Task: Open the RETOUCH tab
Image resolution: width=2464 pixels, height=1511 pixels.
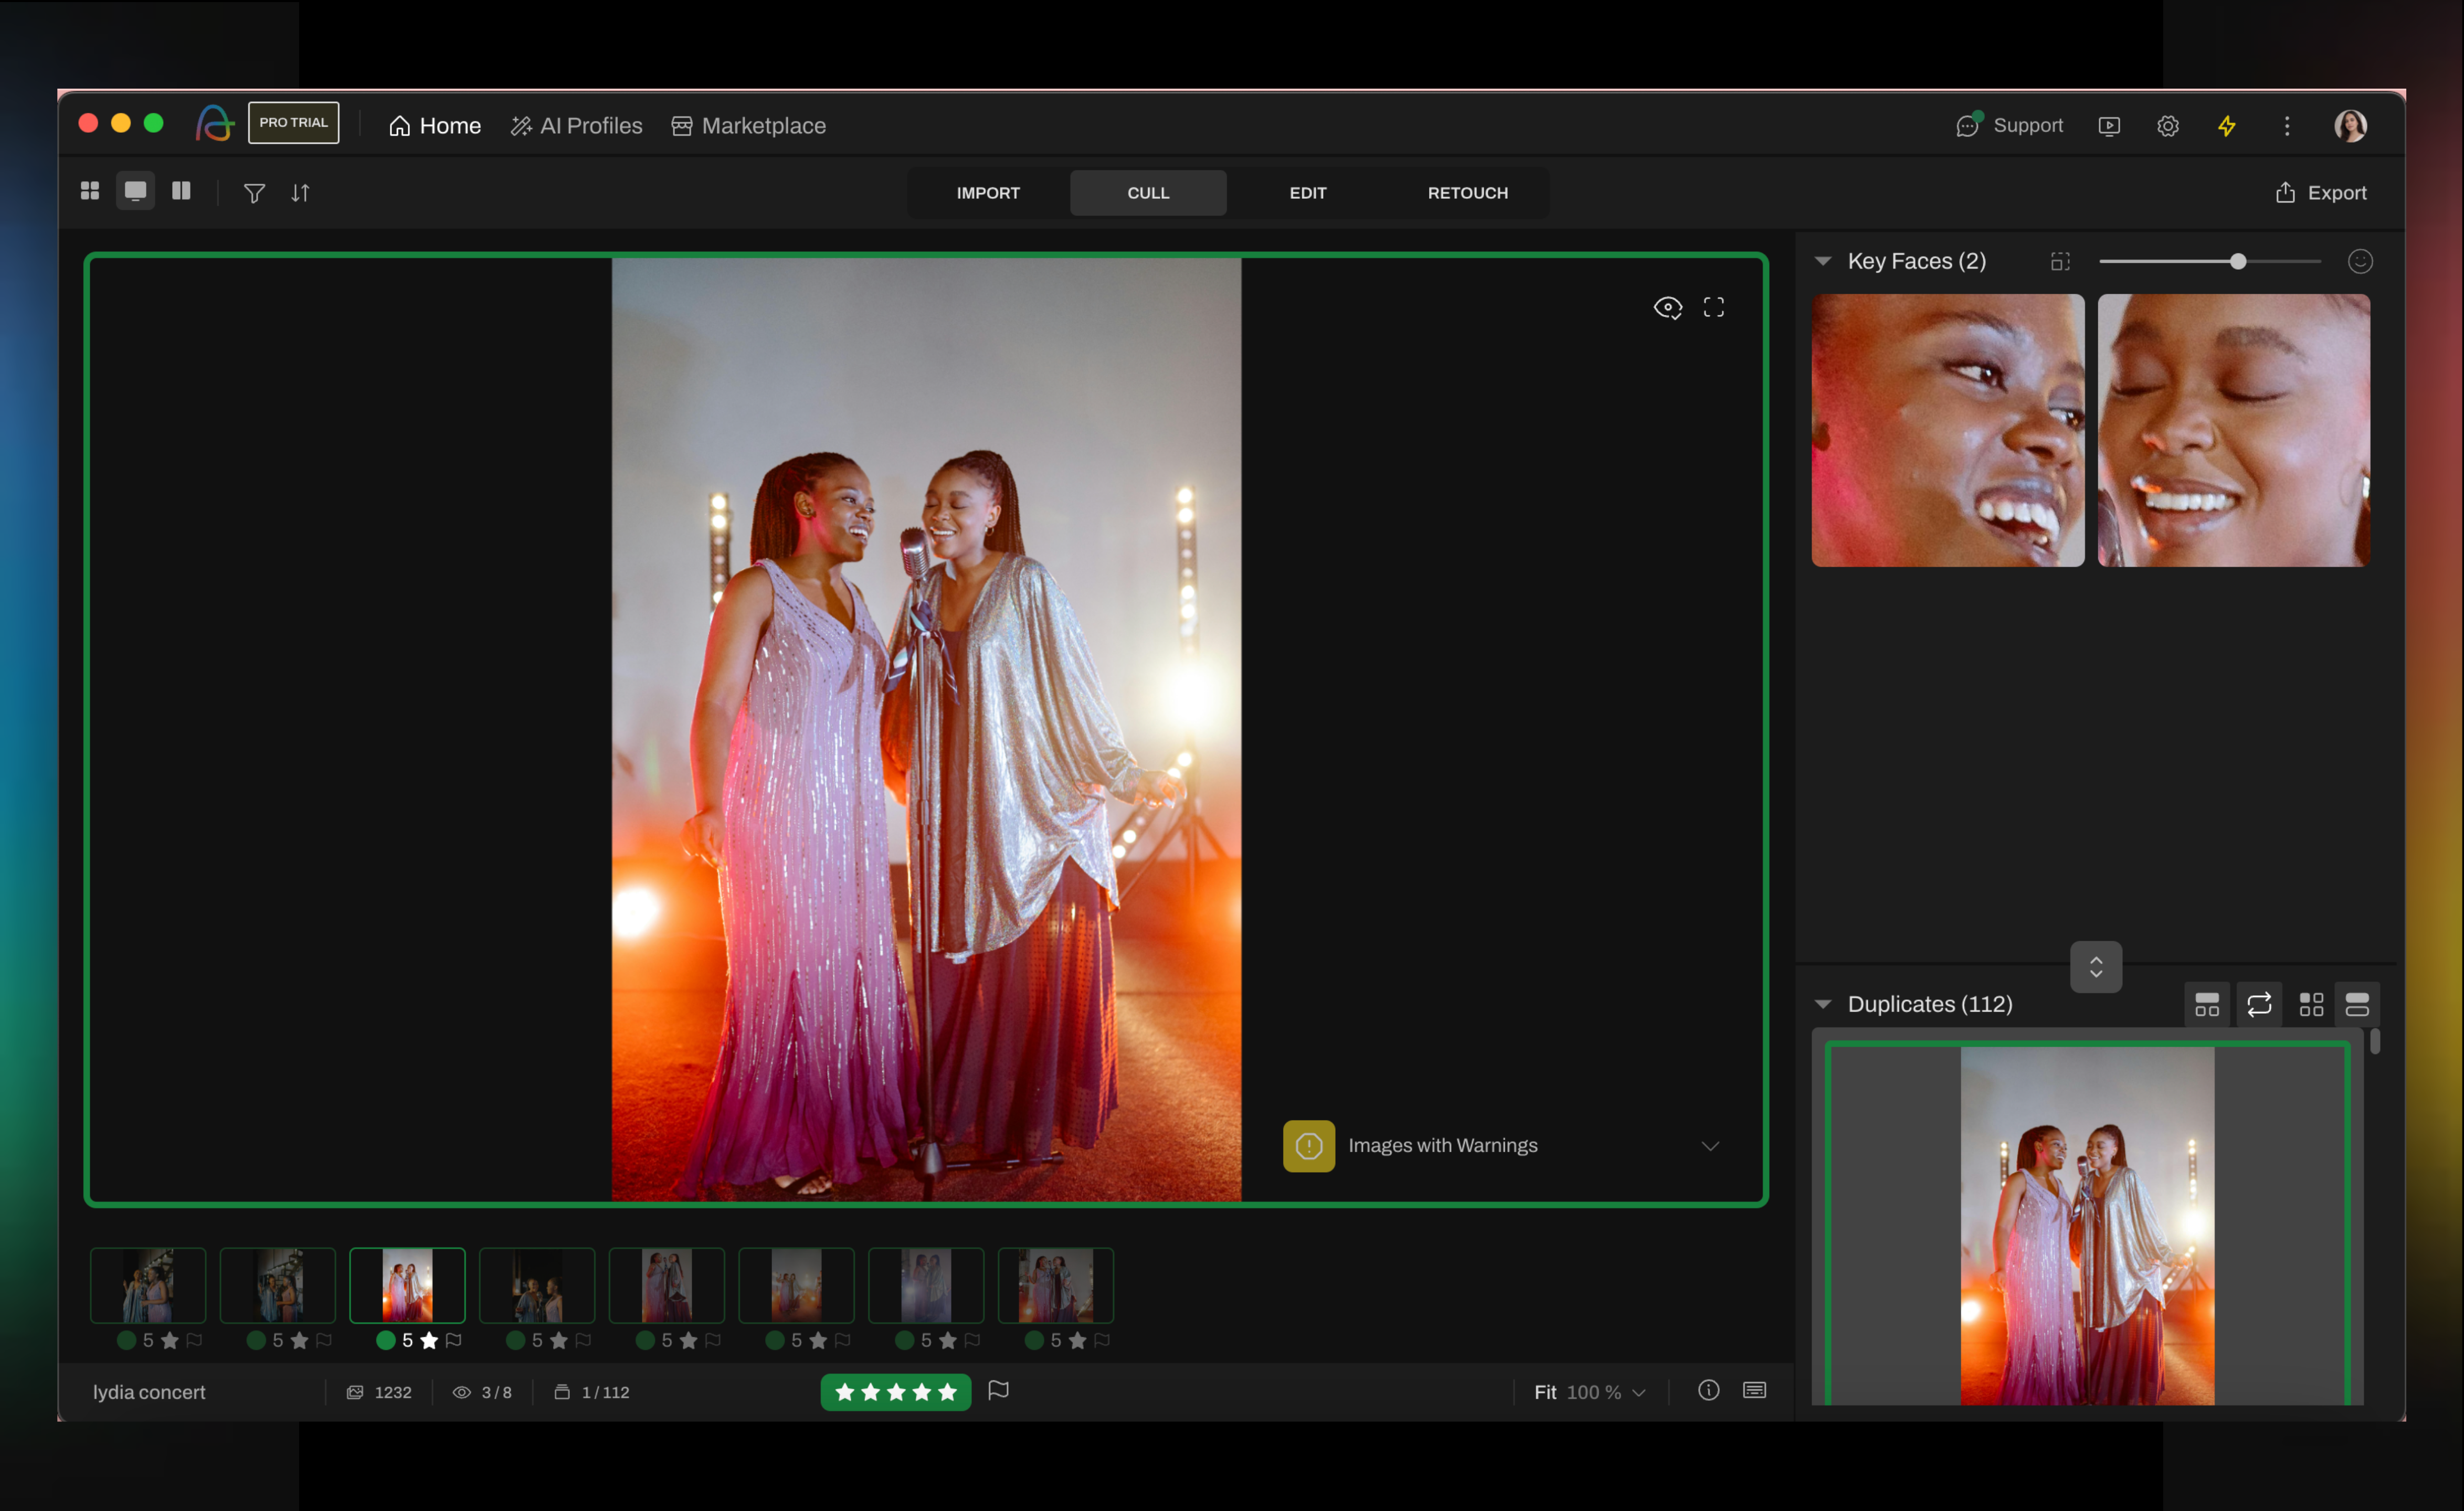Action: [x=1467, y=193]
